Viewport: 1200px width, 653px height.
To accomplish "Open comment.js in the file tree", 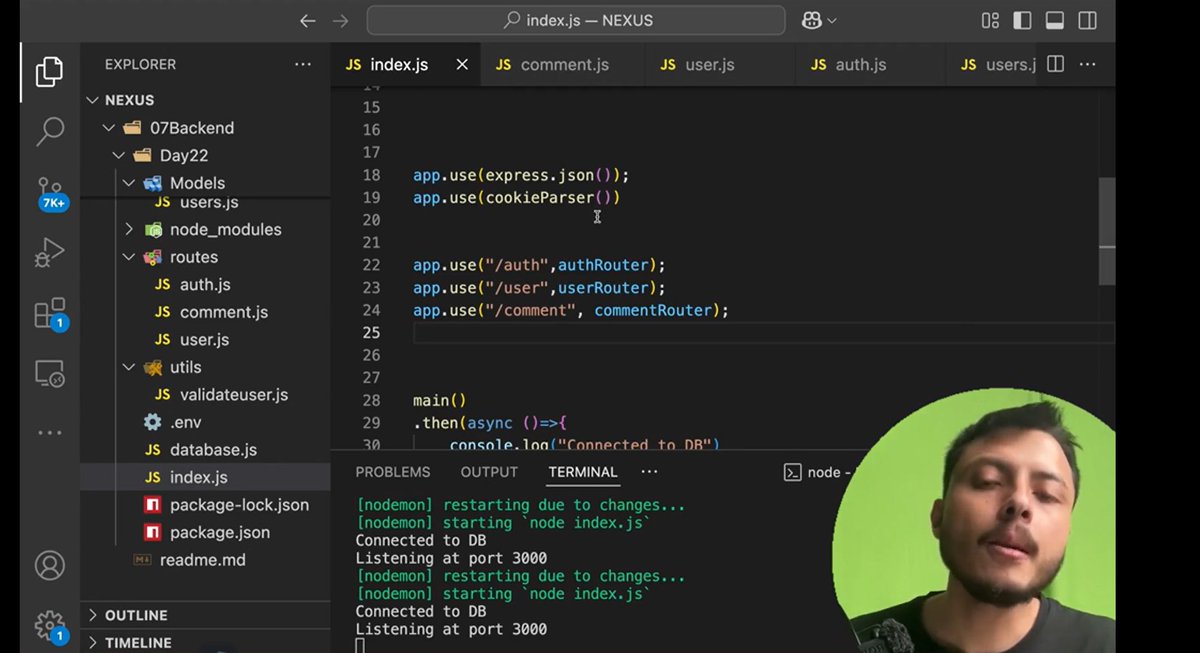I will coord(205,312).
